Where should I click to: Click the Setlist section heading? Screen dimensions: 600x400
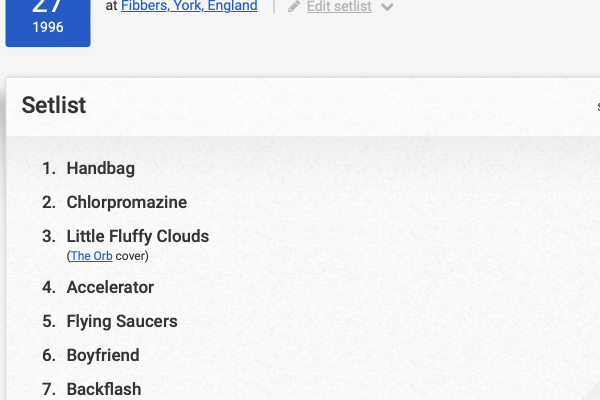point(54,105)
